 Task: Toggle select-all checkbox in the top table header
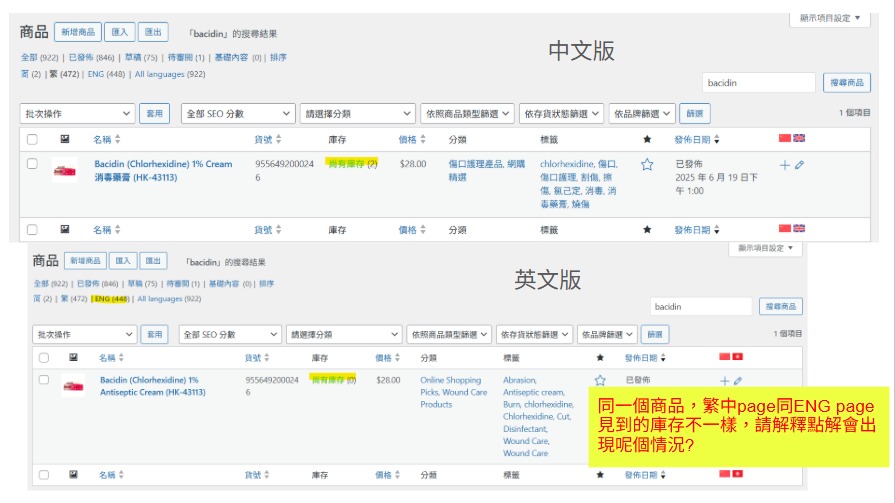point(32,139)
